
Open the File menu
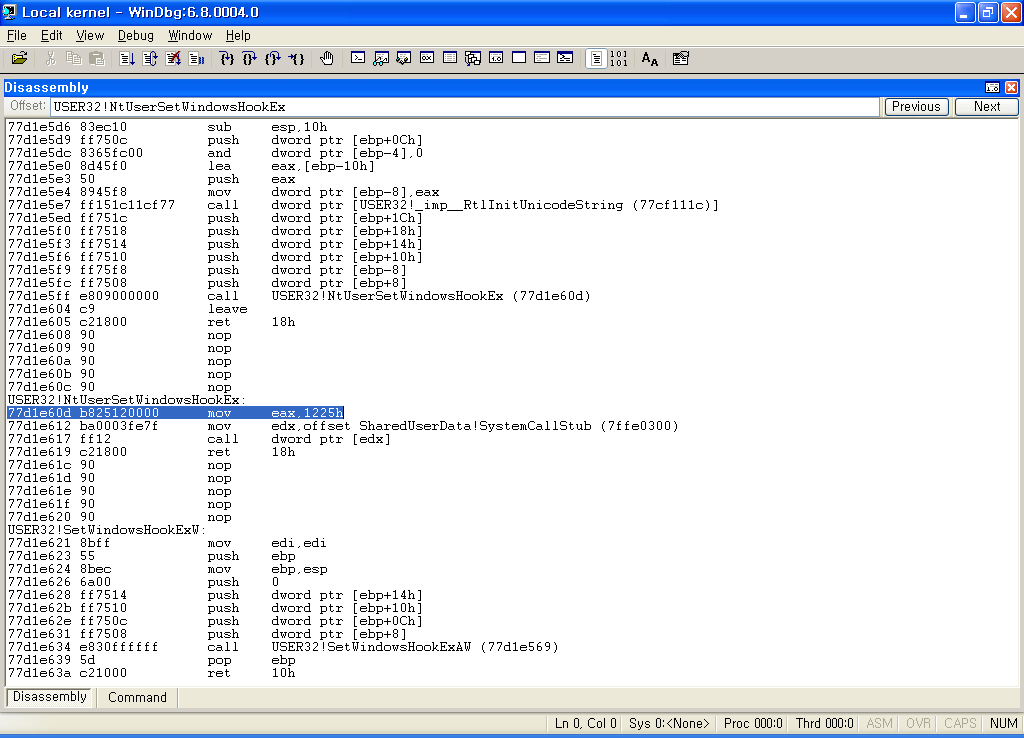tap(16, 35)
